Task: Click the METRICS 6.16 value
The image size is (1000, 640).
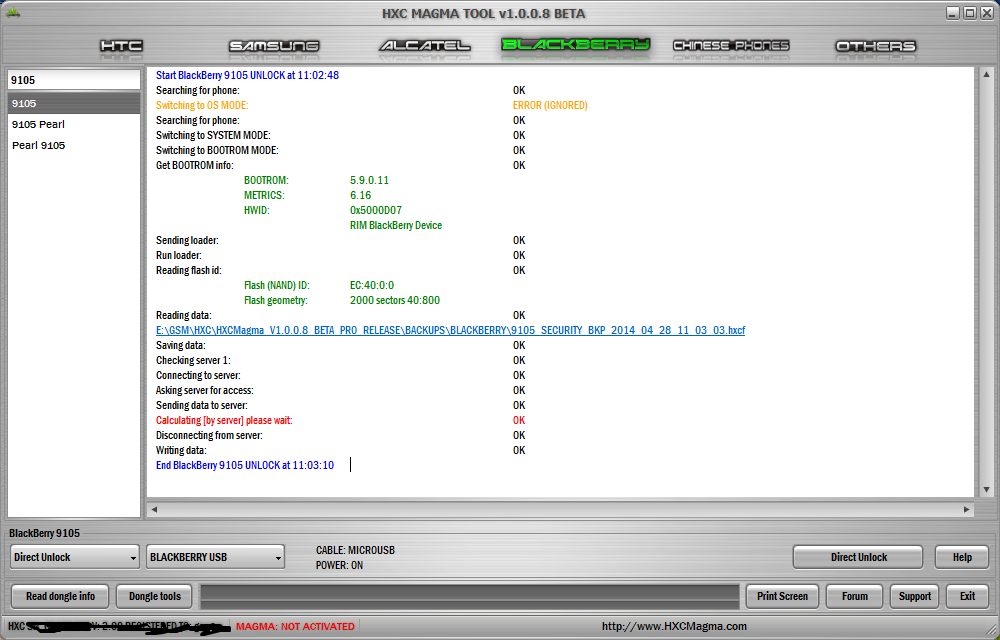Action: [360, 195]
